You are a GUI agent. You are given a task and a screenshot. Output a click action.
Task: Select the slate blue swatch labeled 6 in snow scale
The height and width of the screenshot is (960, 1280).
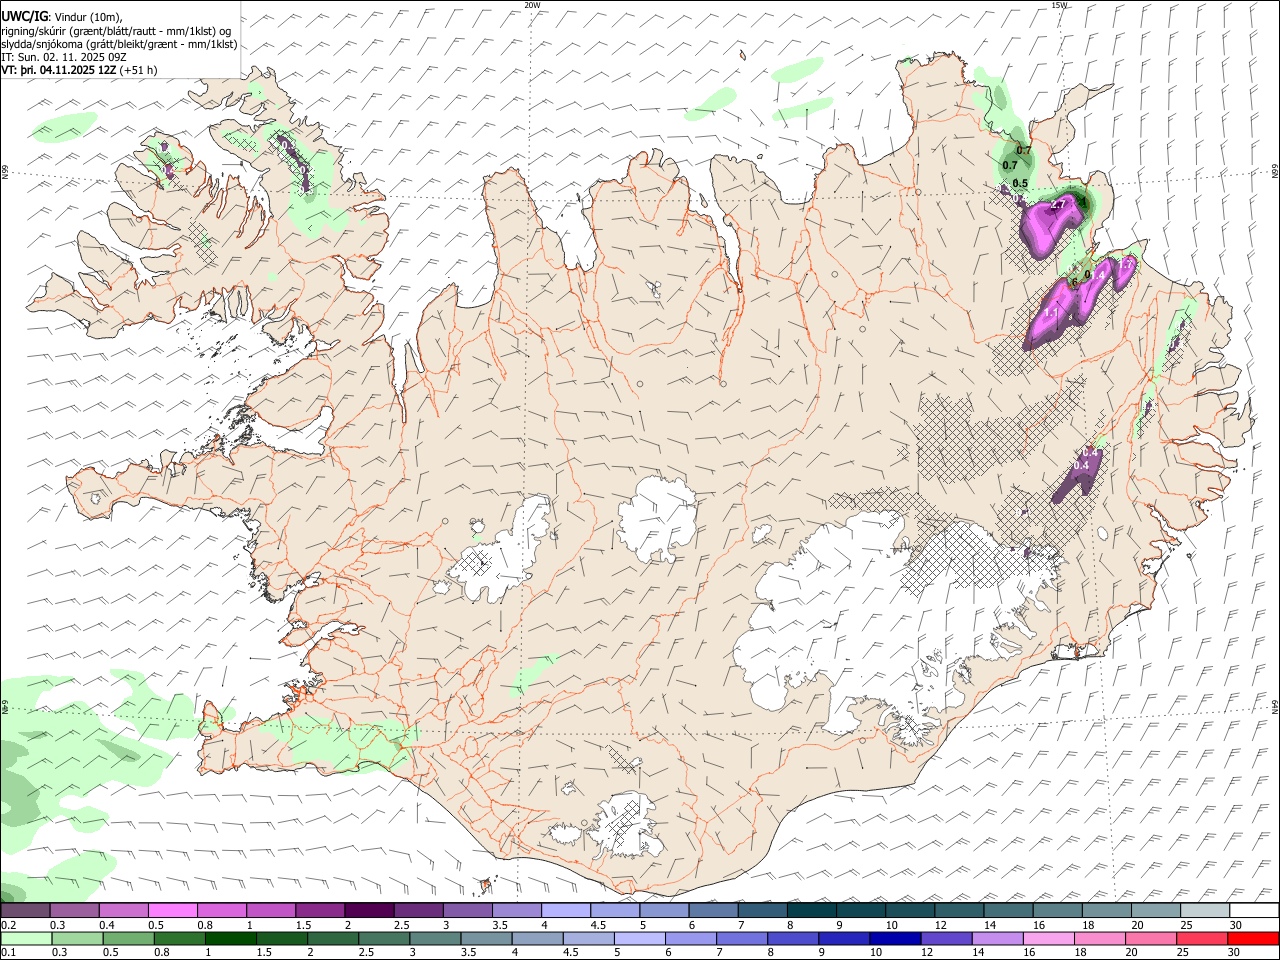(713, 910)
